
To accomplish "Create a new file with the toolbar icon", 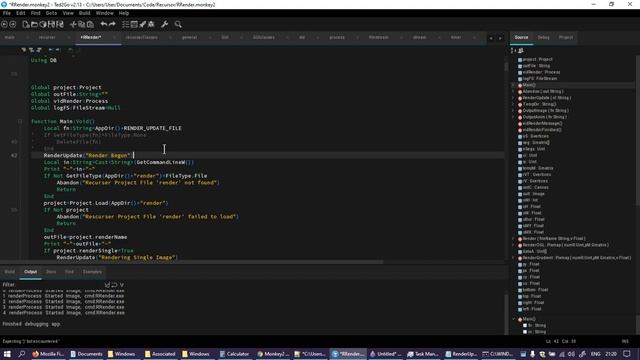I will tap(26, 24).
